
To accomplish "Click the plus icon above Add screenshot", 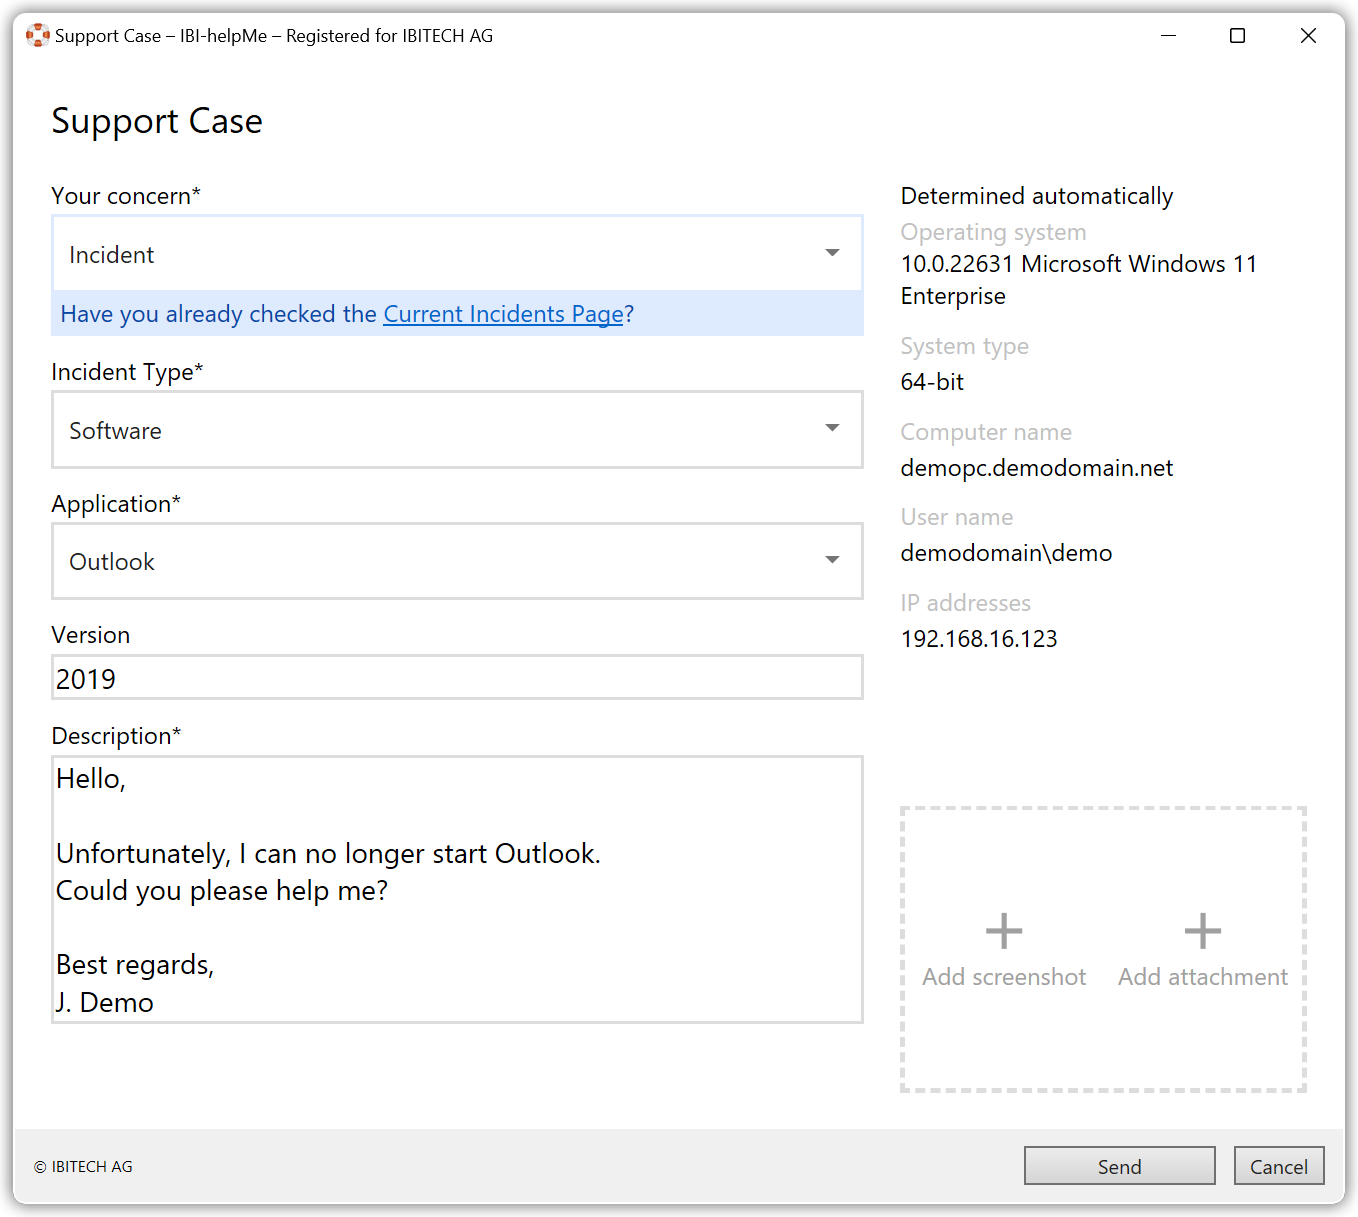I will (x=1003, y=931).
